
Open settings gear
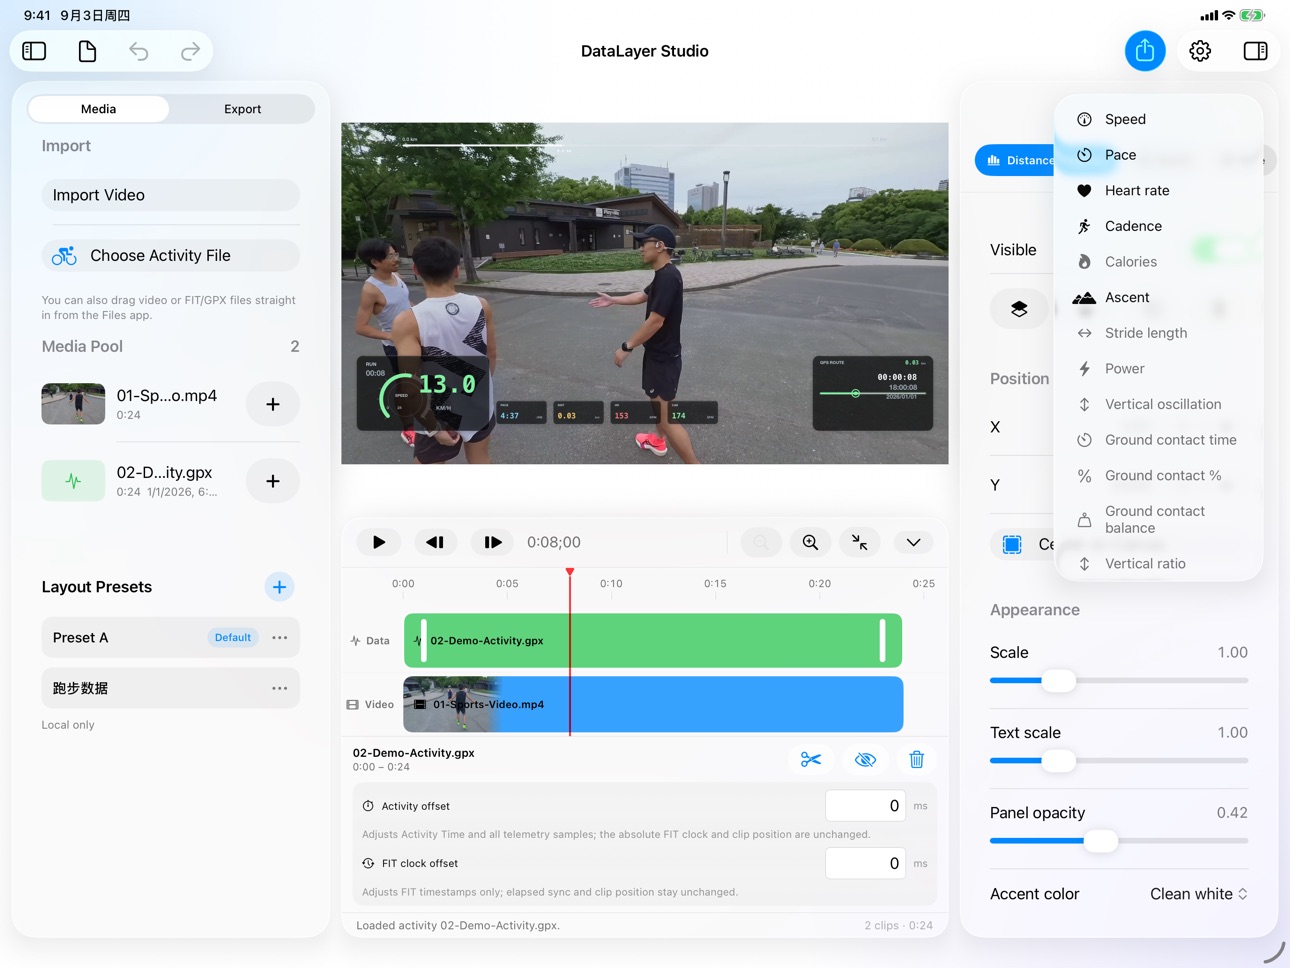click(1200, 51)
